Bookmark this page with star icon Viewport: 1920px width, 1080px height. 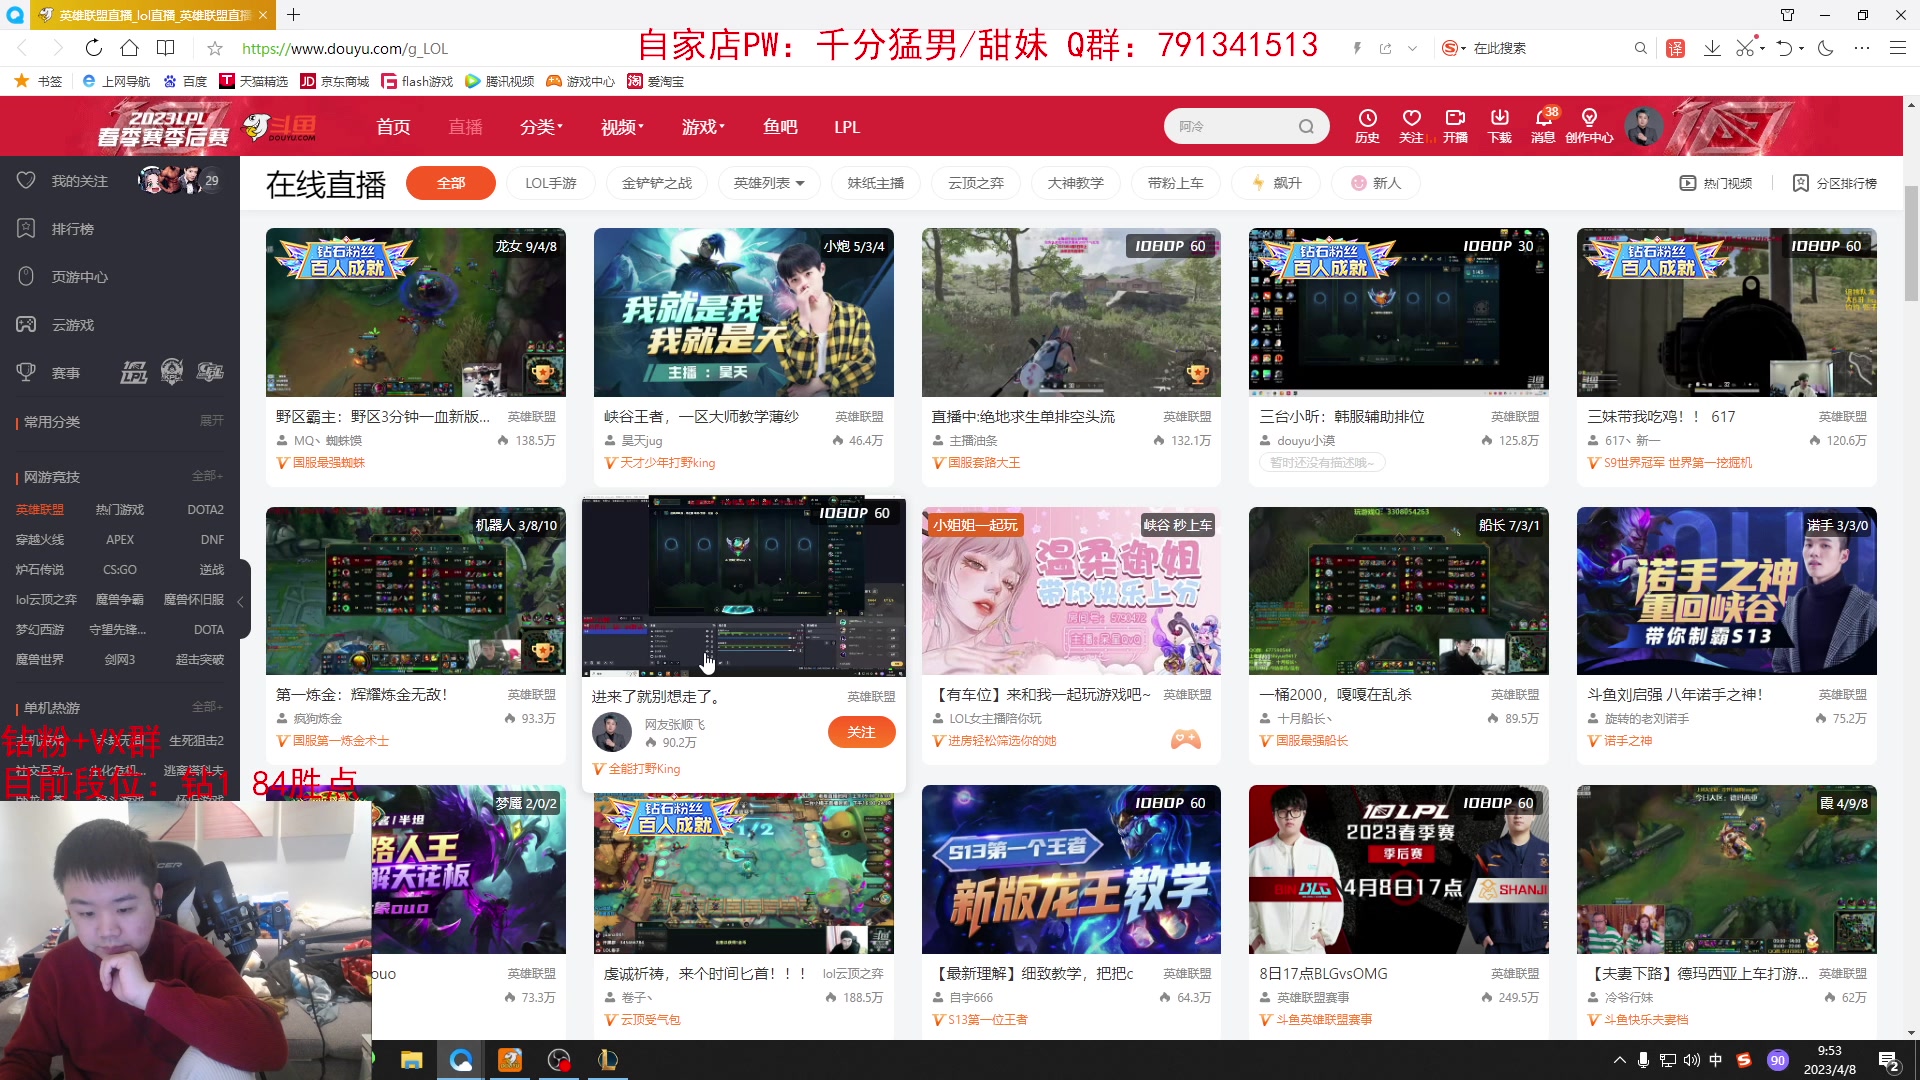click(x=214, y=48)
